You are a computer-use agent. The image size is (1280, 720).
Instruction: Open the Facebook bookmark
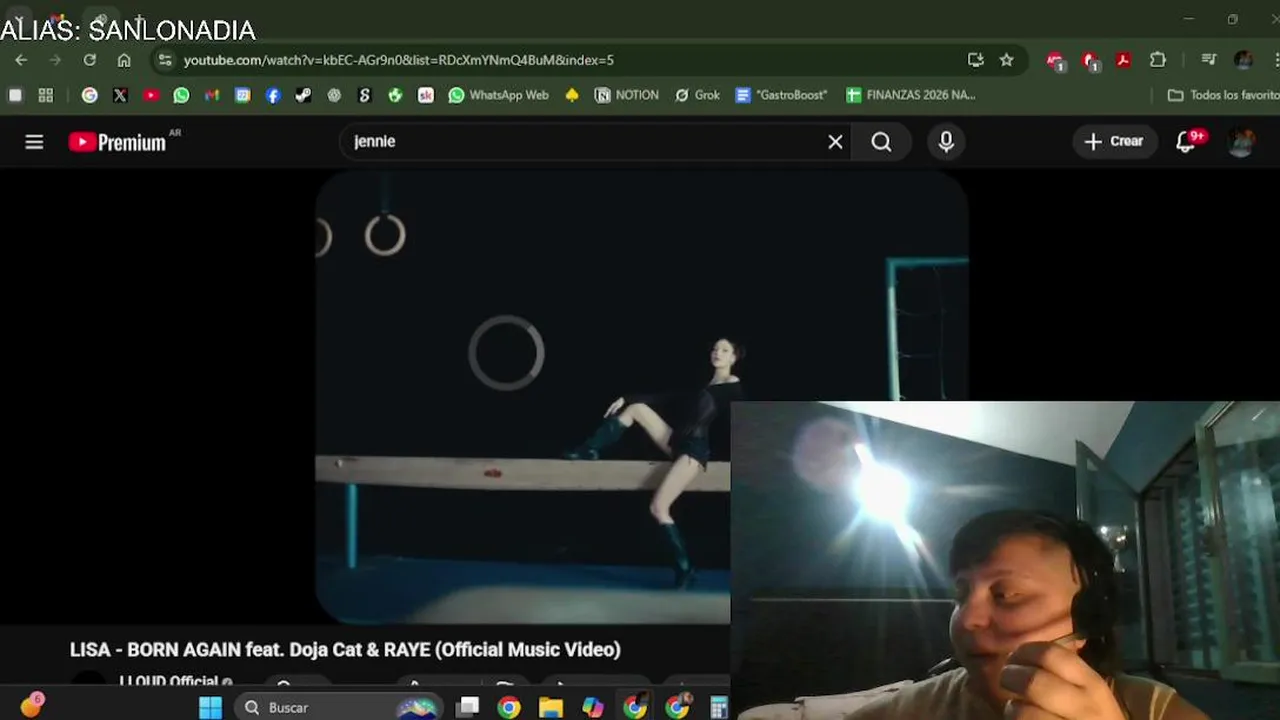click(x=273, y=95)
